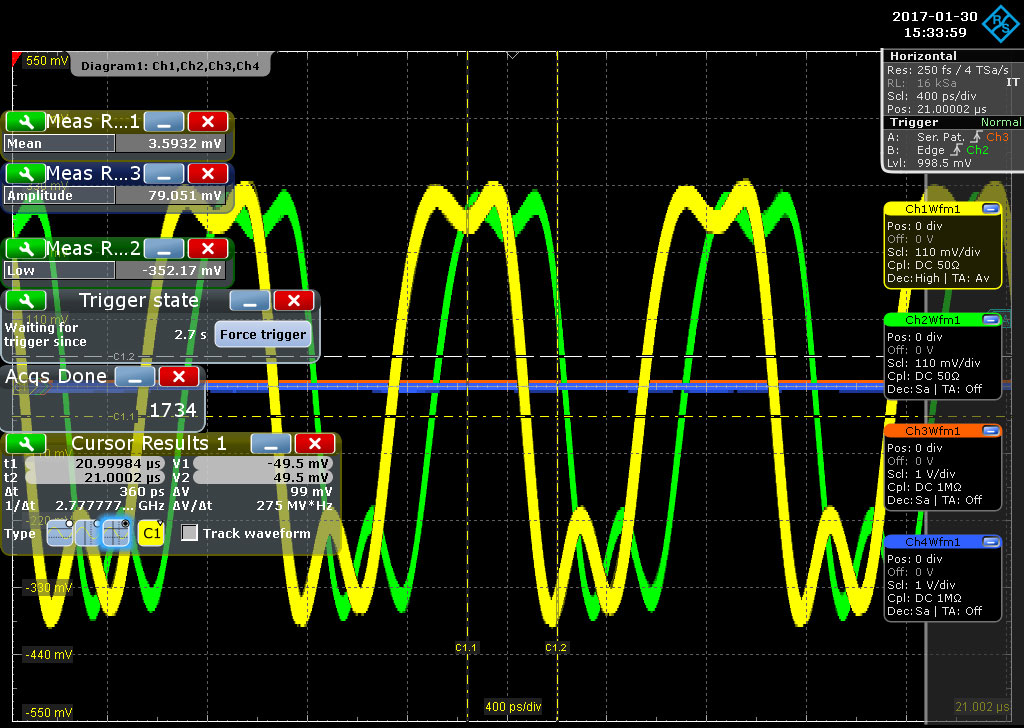Screen dimensions: 1024x728
Task: Select the combined horizontal-vertical cursor type
Action: pos(115,533)
